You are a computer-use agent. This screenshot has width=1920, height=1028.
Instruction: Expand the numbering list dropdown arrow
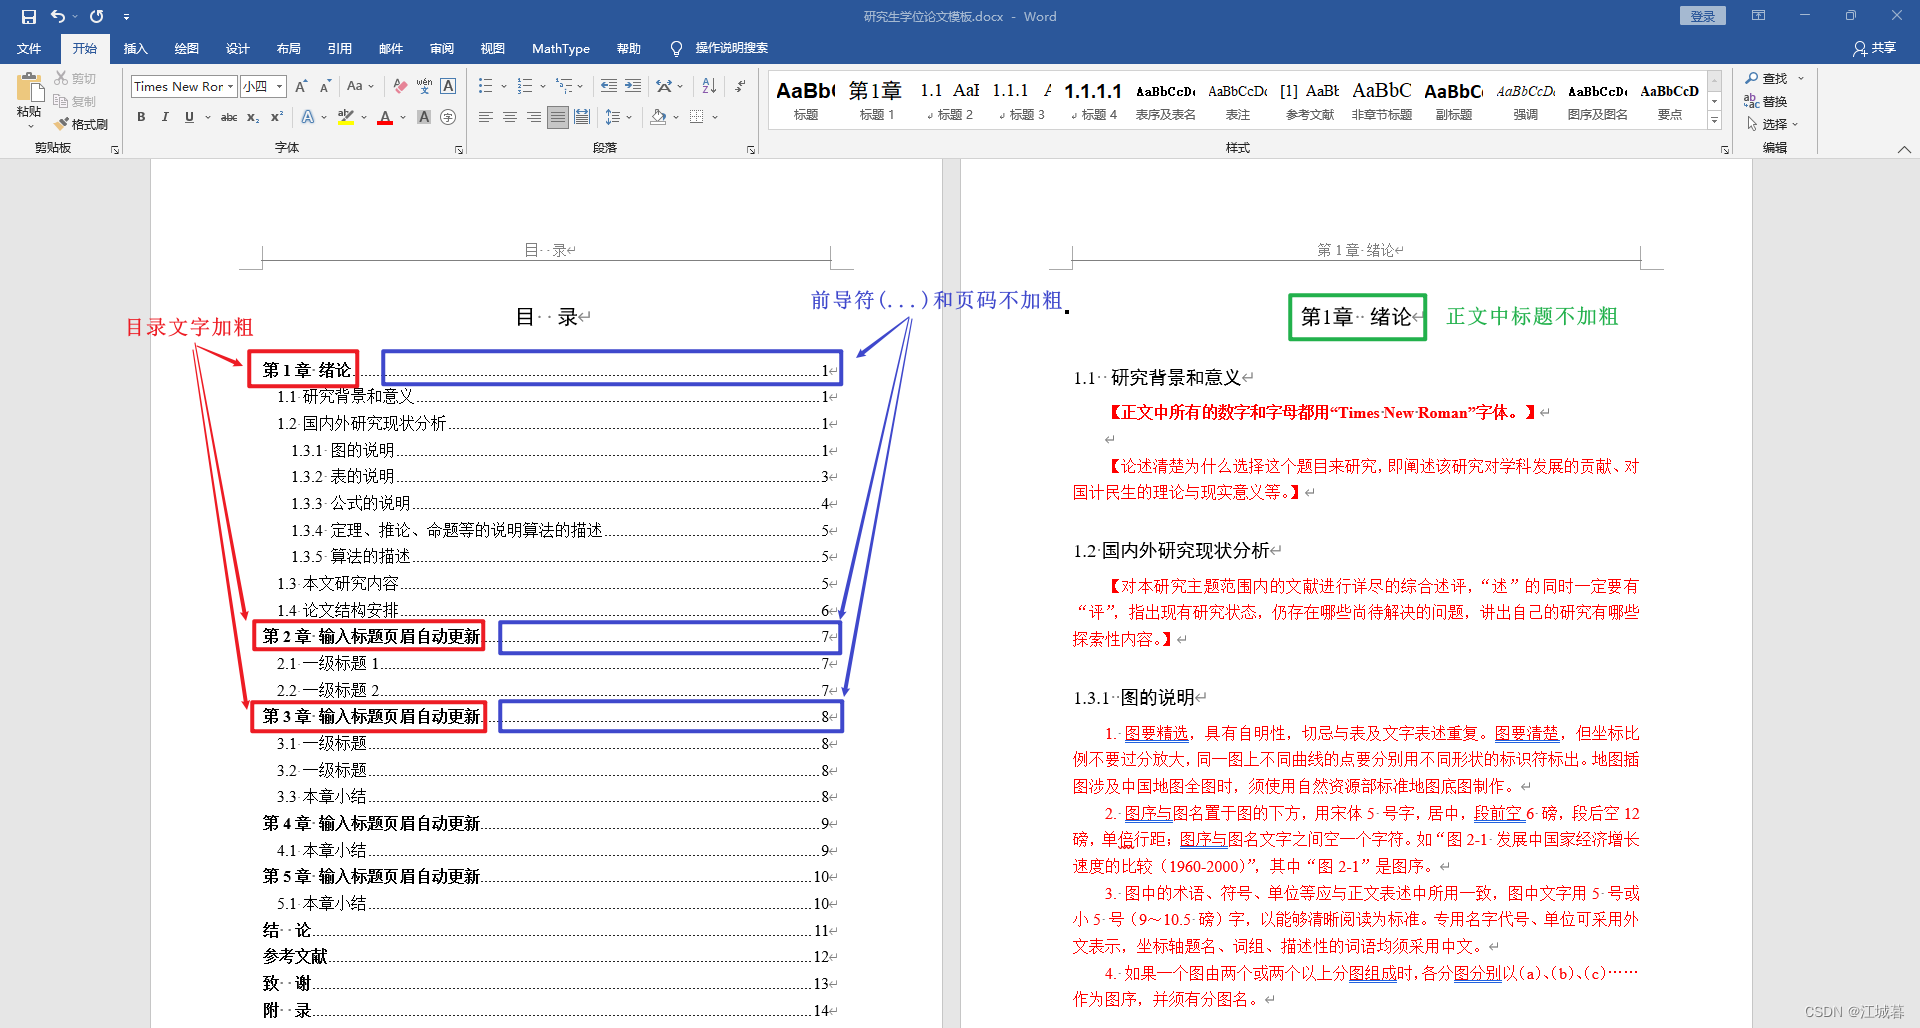[542, 86]
